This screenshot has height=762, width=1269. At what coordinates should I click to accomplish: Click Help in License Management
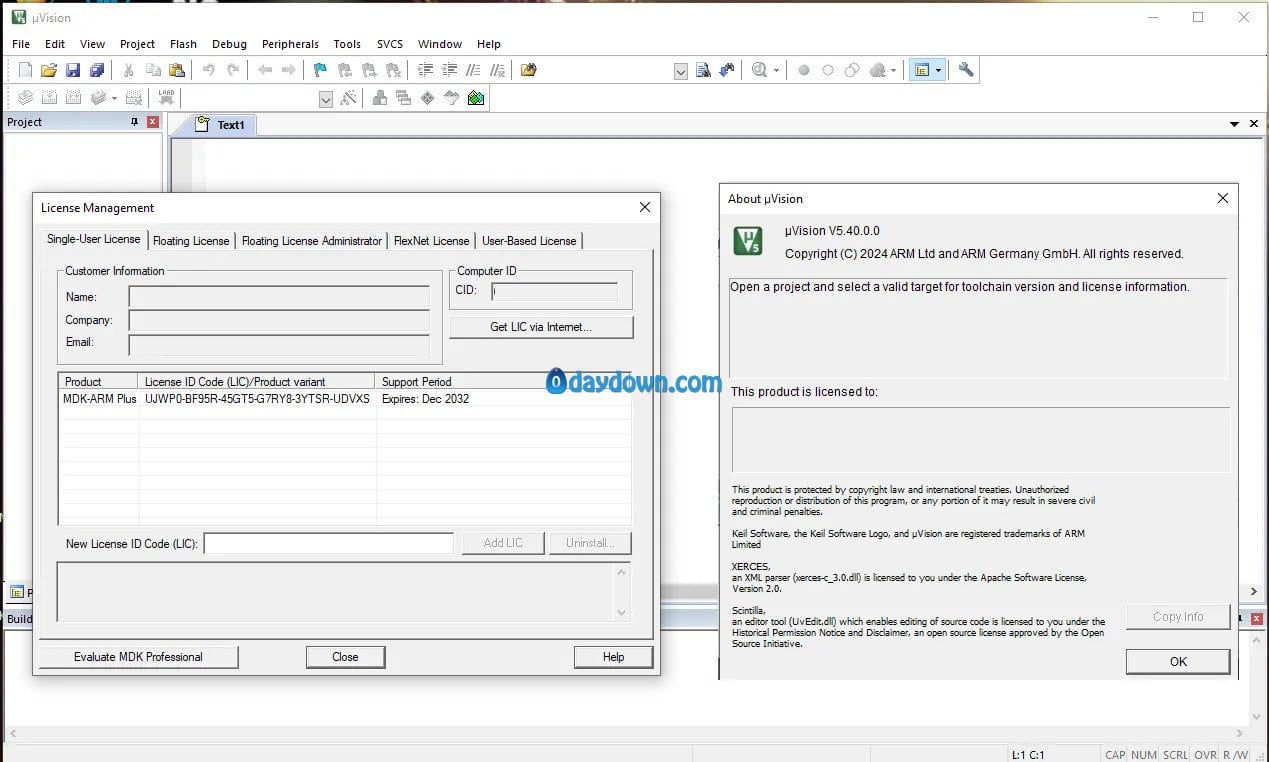coord(613,657)
